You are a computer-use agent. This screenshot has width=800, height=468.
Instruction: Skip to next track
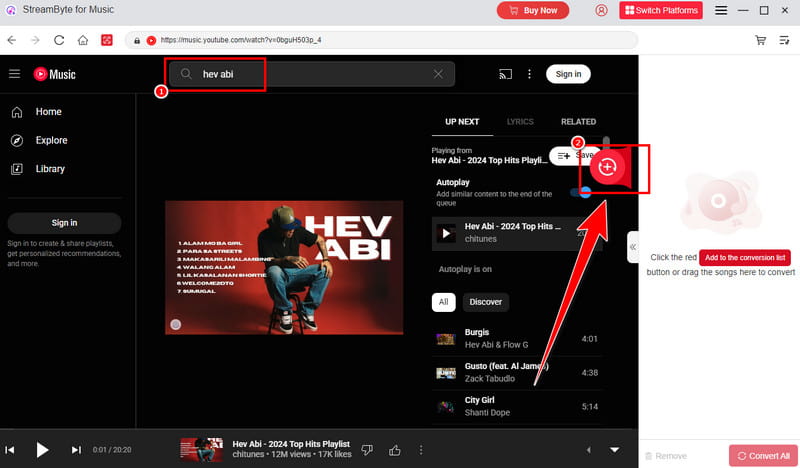point(76,450)
